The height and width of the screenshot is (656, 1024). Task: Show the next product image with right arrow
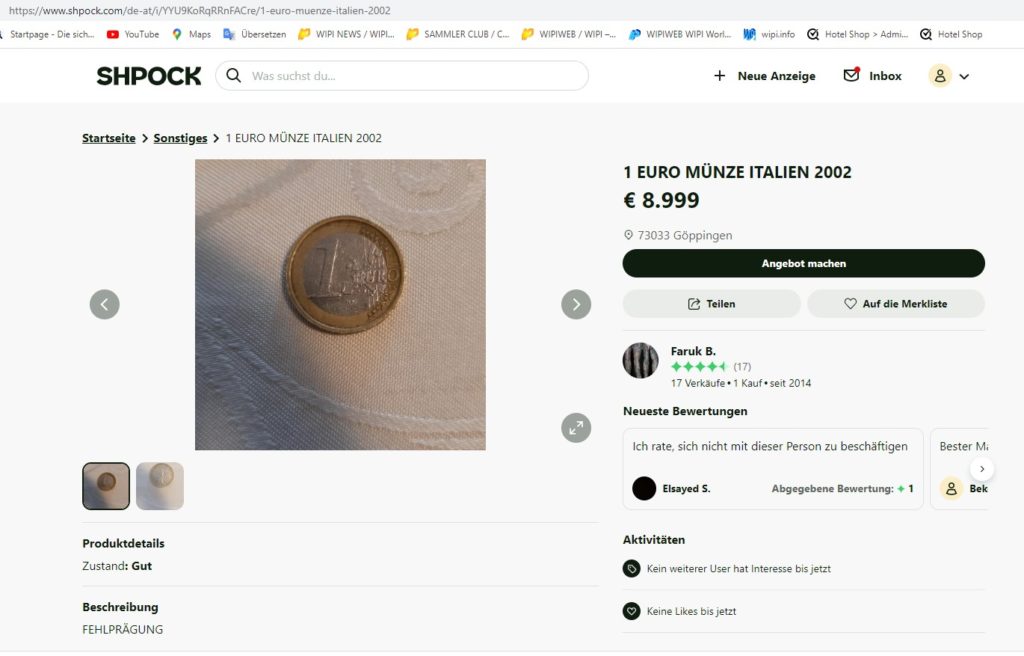coord(576,304)
